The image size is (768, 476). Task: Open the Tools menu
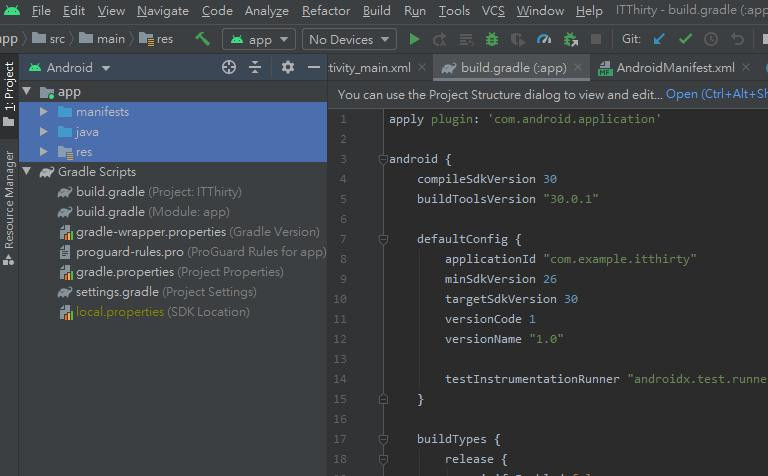coord(454,10)
